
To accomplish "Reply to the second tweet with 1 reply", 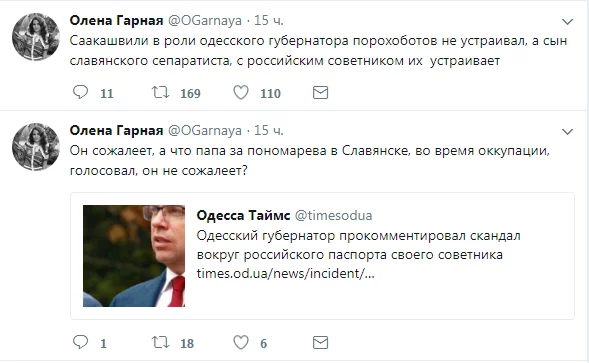I will coord(80,342).
